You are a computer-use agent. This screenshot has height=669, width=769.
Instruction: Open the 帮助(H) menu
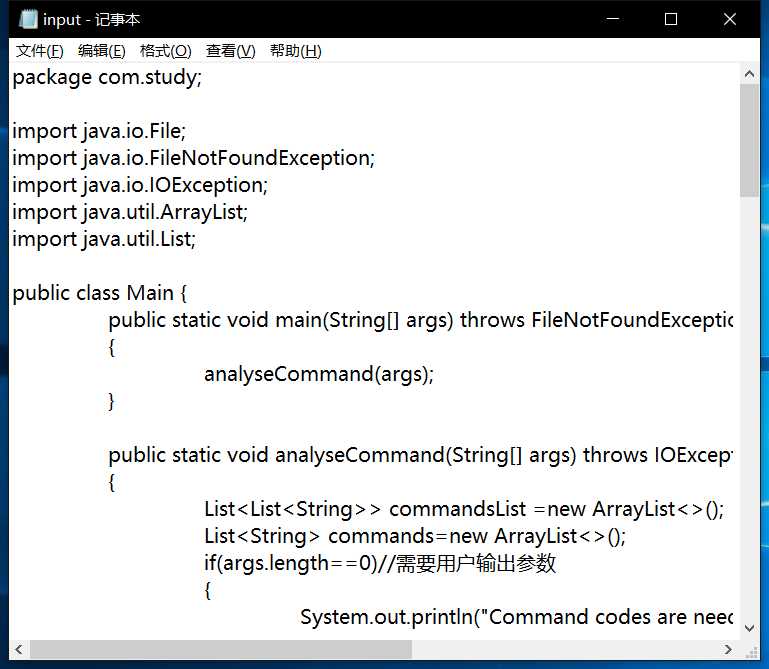pos(295,51)
